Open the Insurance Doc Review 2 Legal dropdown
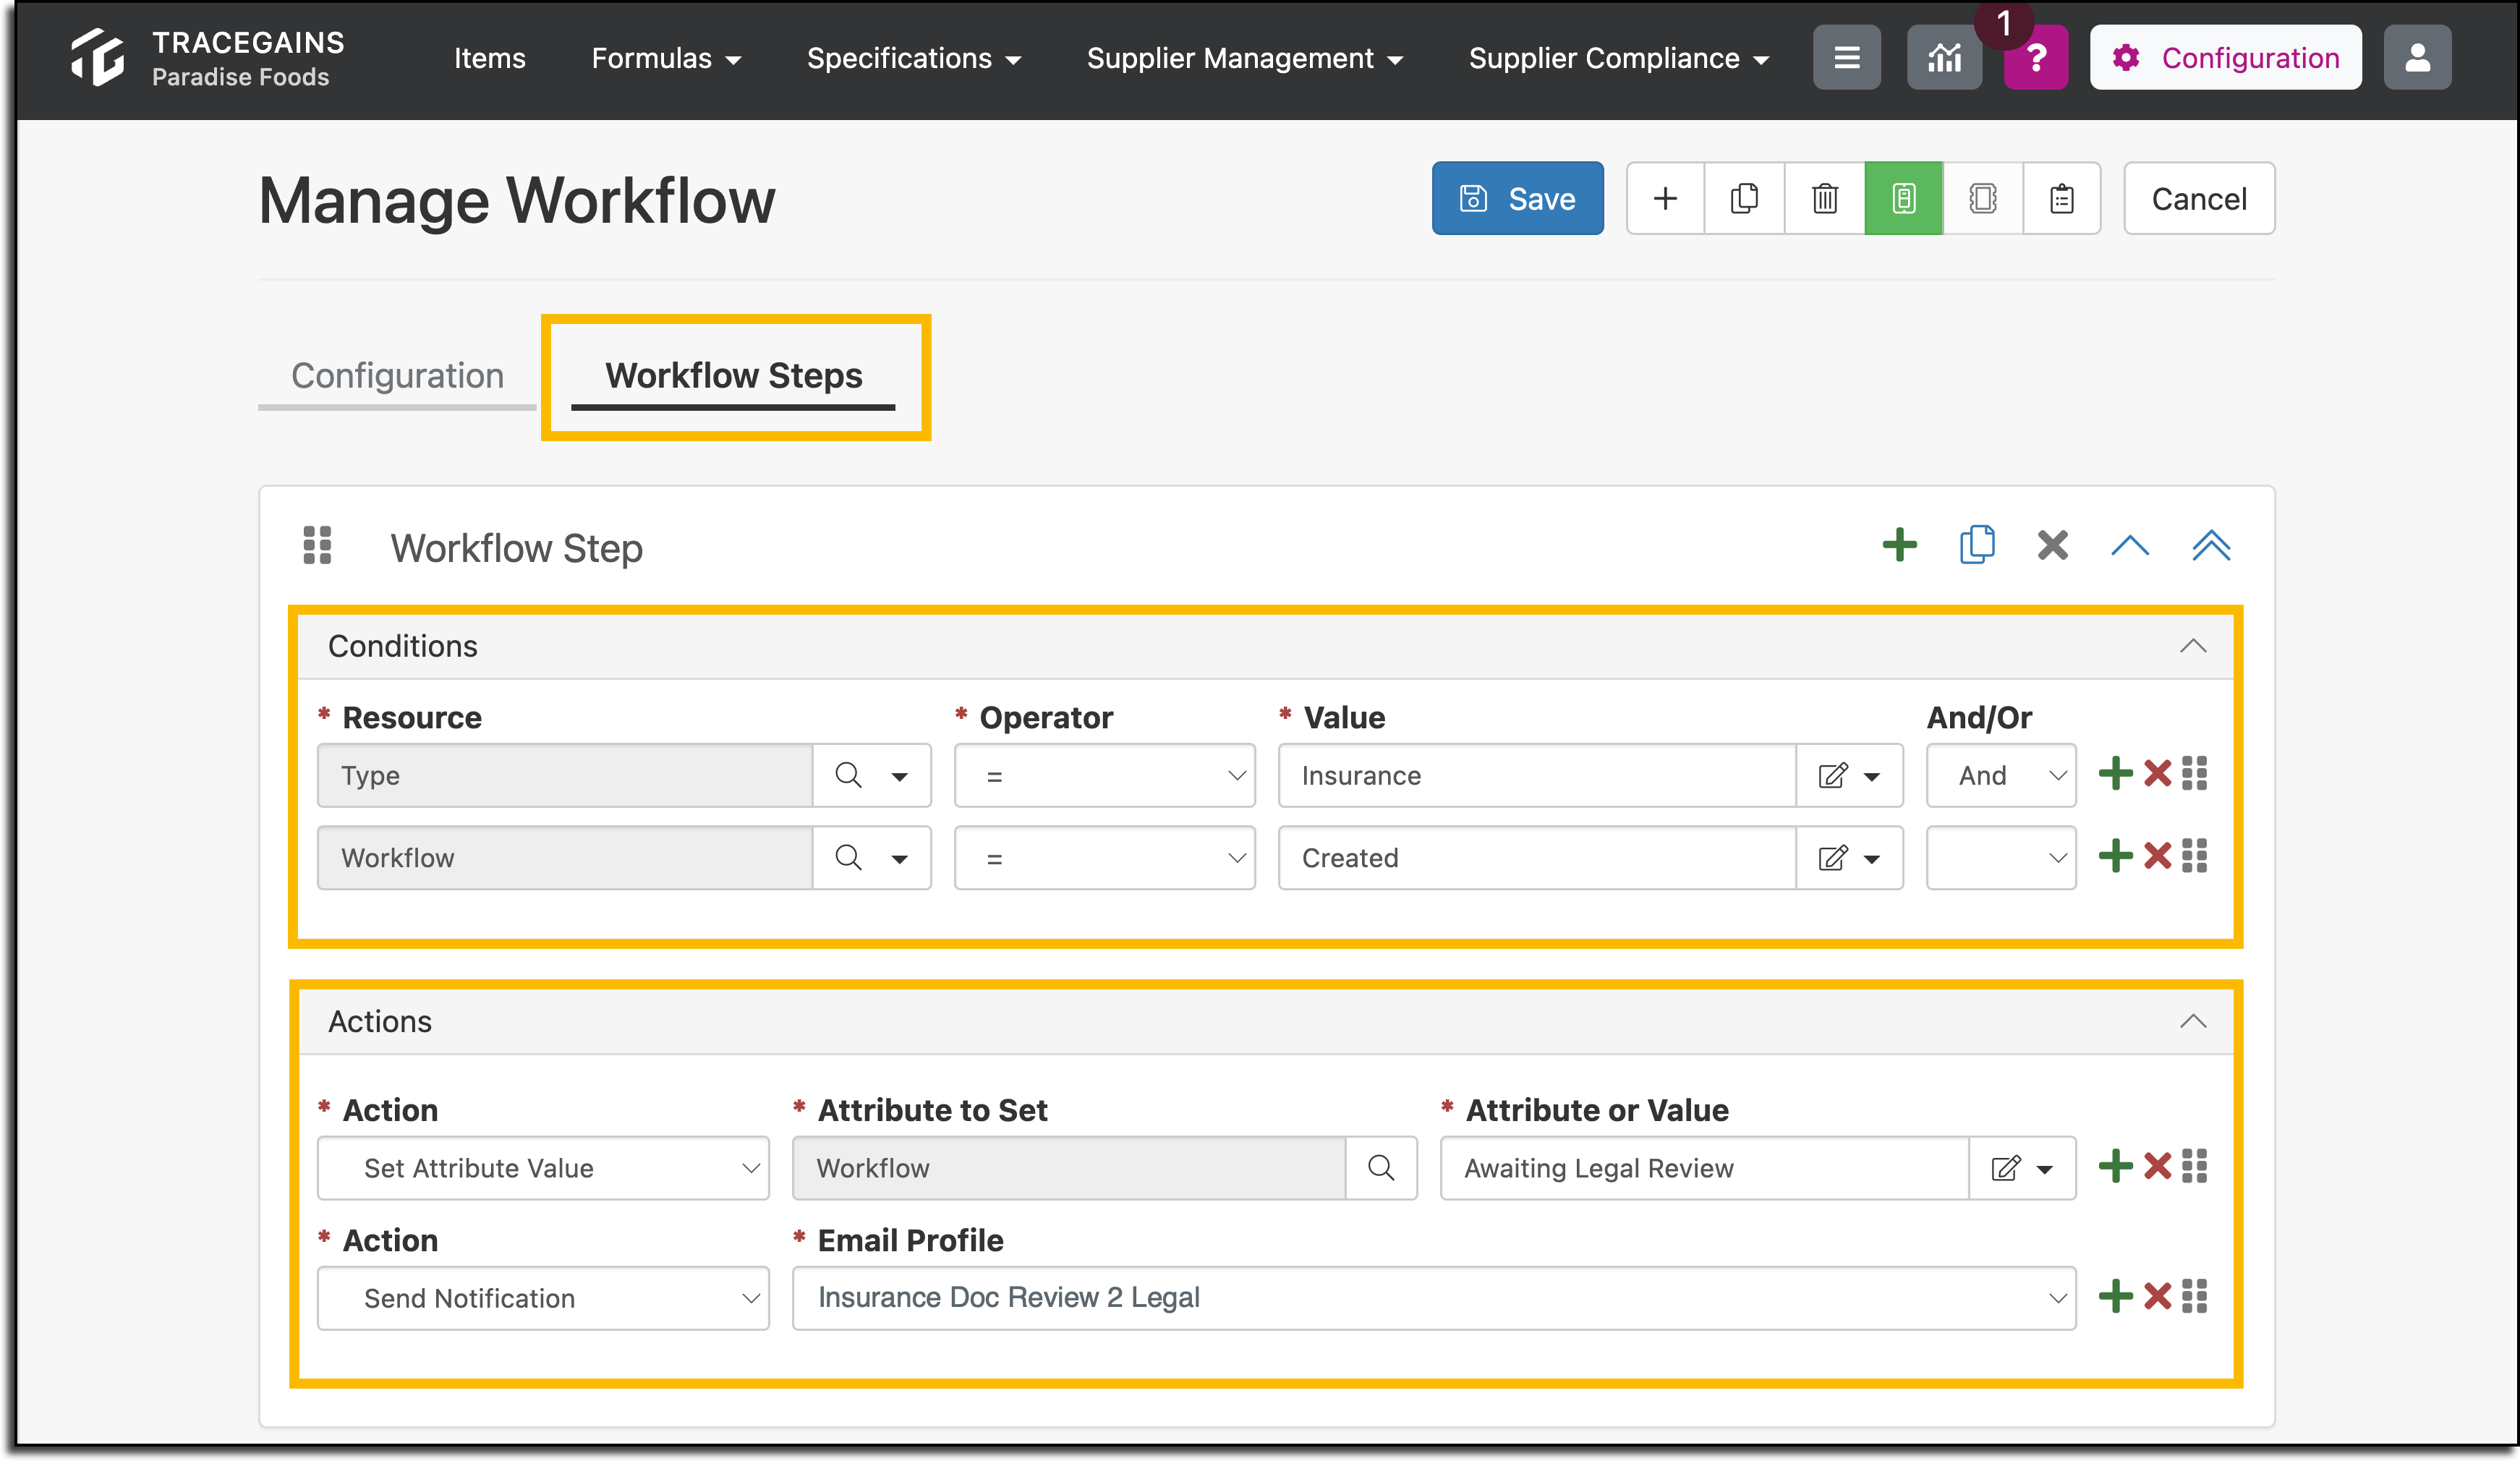 (1434, 1298)
